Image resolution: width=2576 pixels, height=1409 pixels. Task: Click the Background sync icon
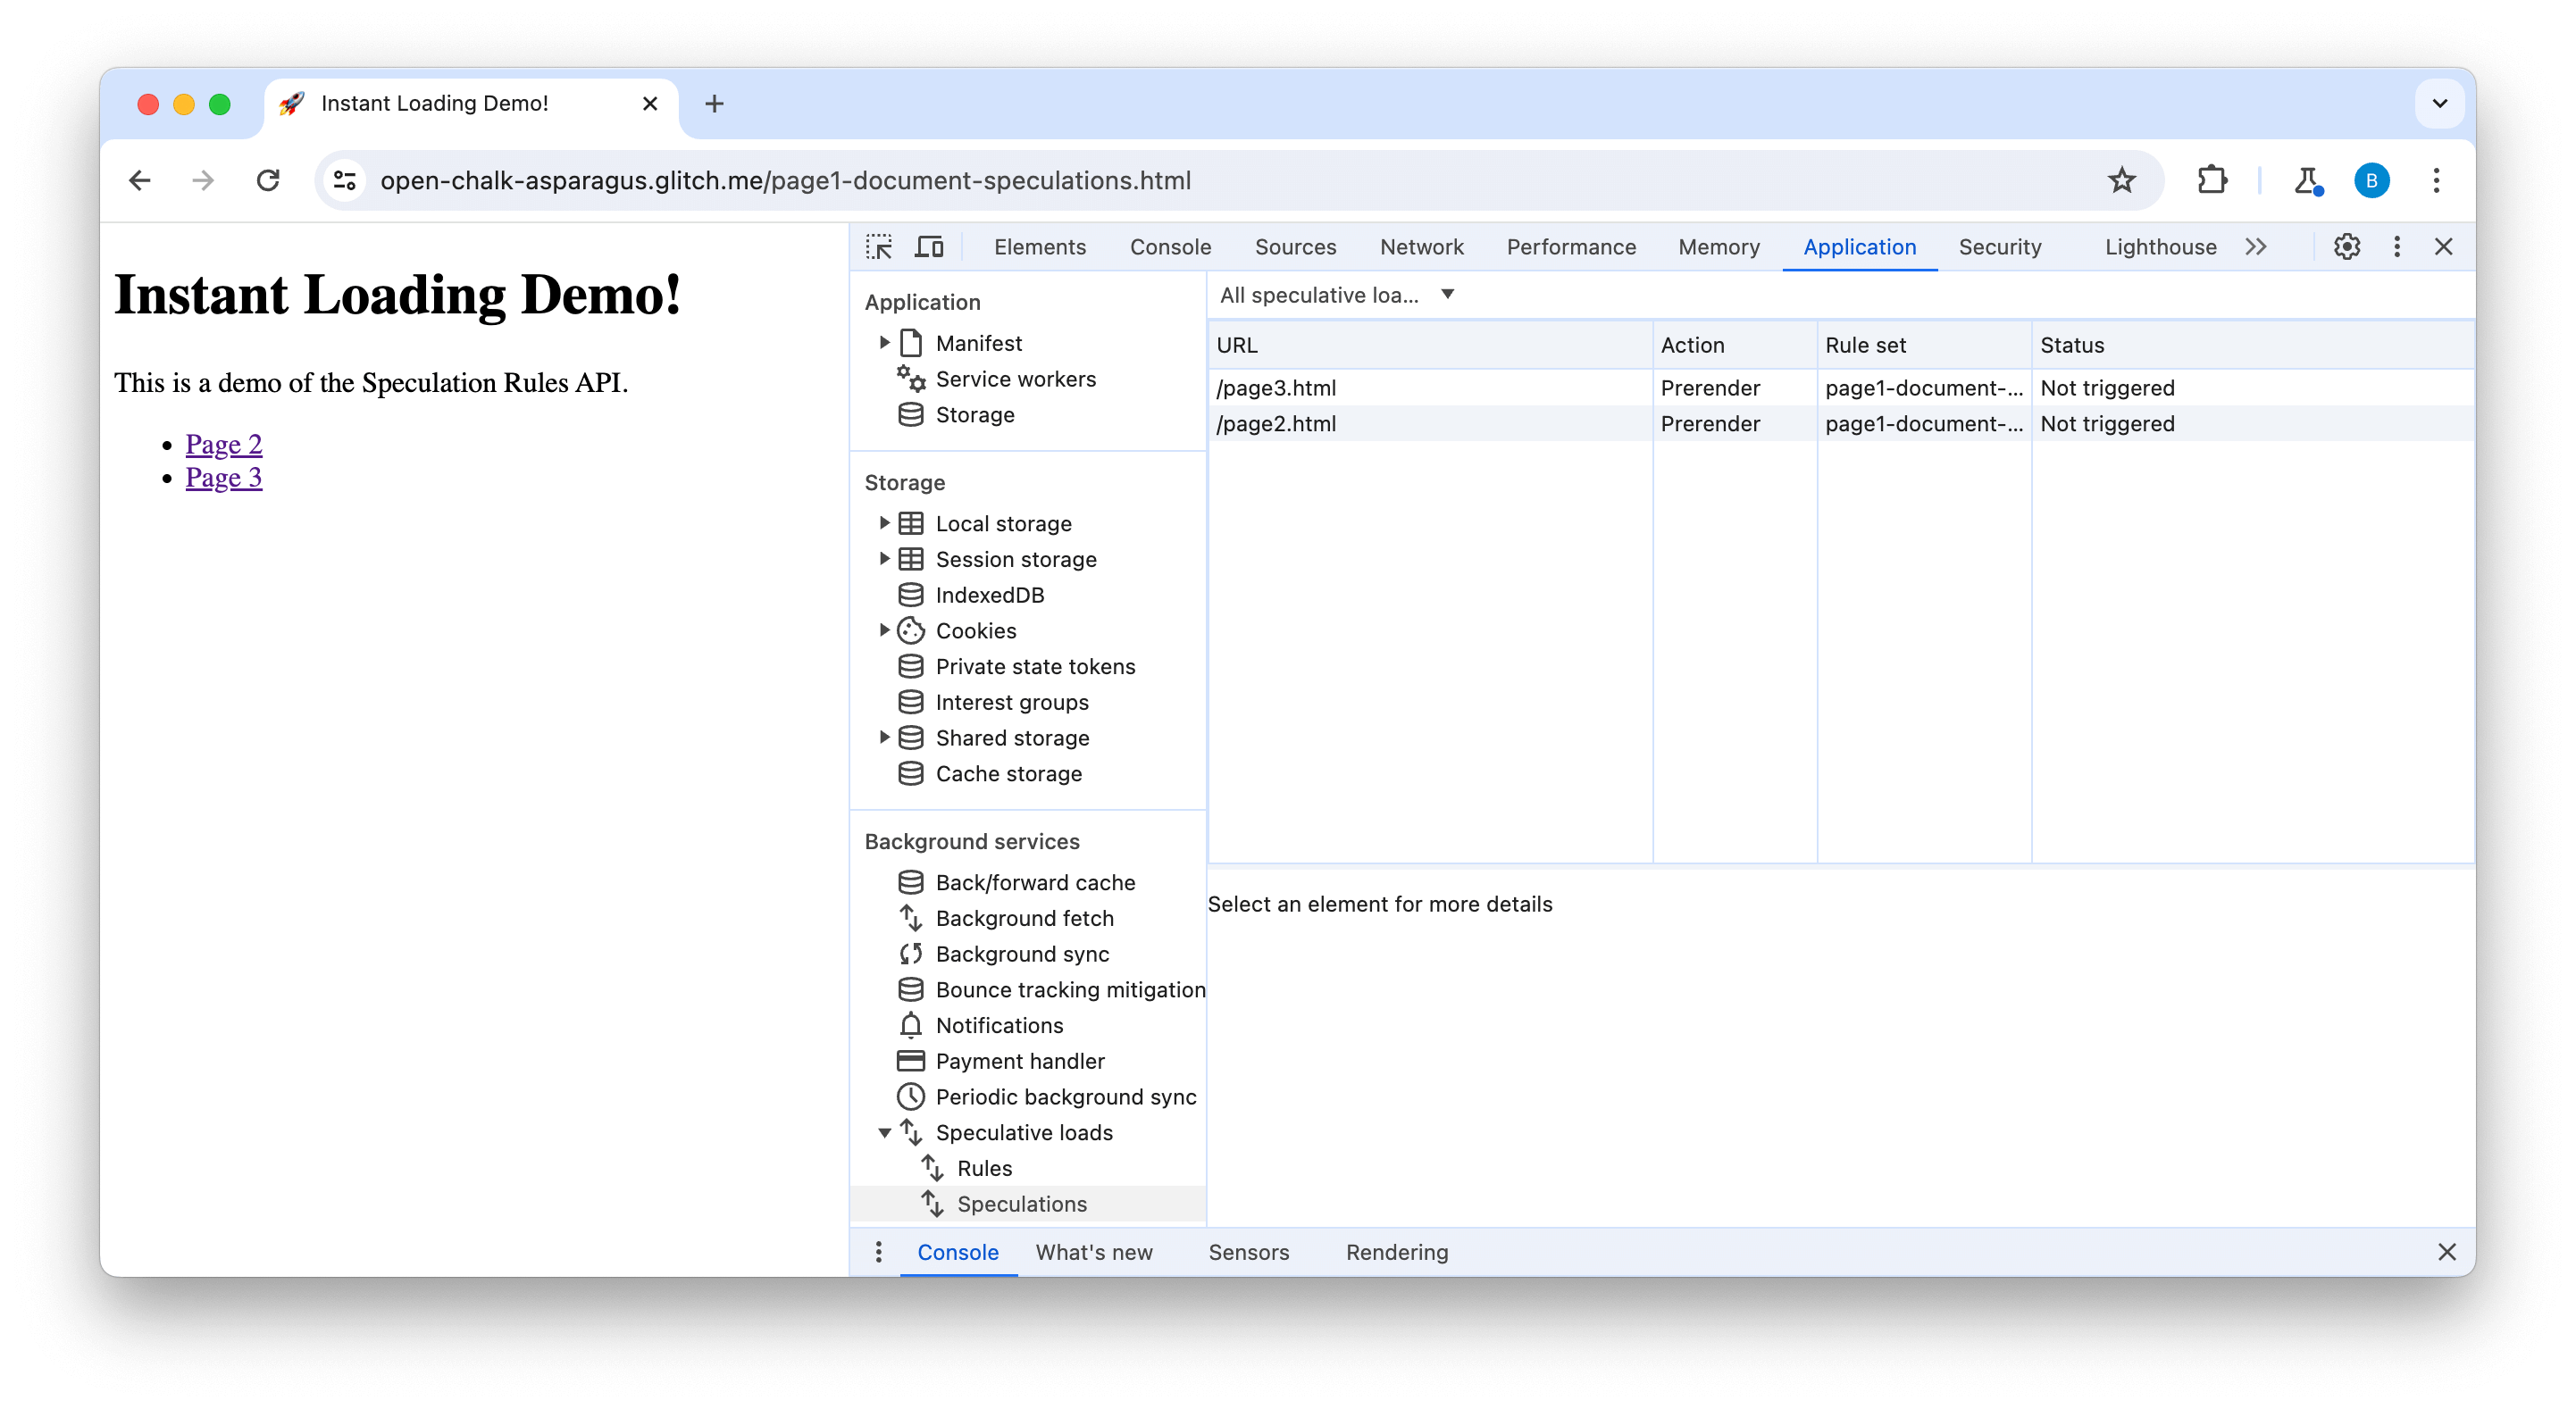click(911, 955)
